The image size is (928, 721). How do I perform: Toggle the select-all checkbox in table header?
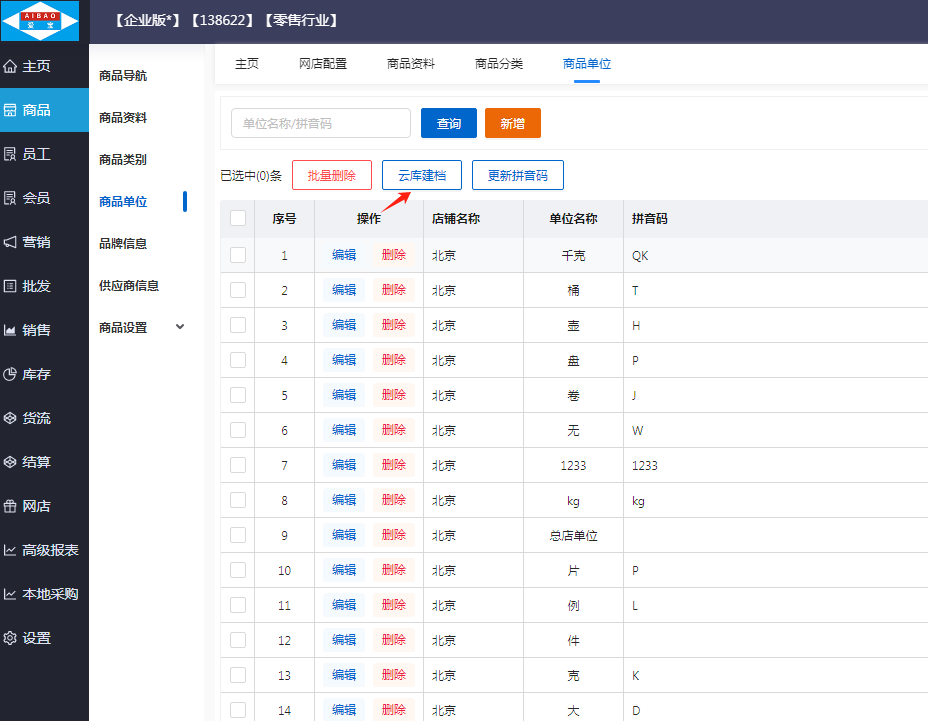pos(238,219)
